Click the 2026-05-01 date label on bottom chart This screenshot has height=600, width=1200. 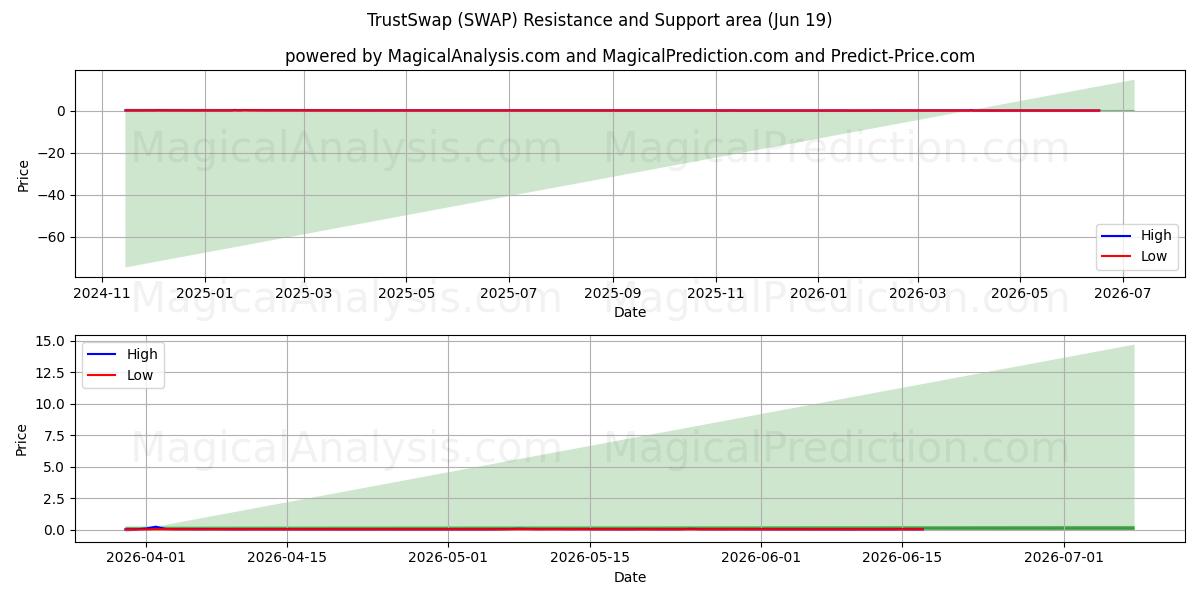448,559
